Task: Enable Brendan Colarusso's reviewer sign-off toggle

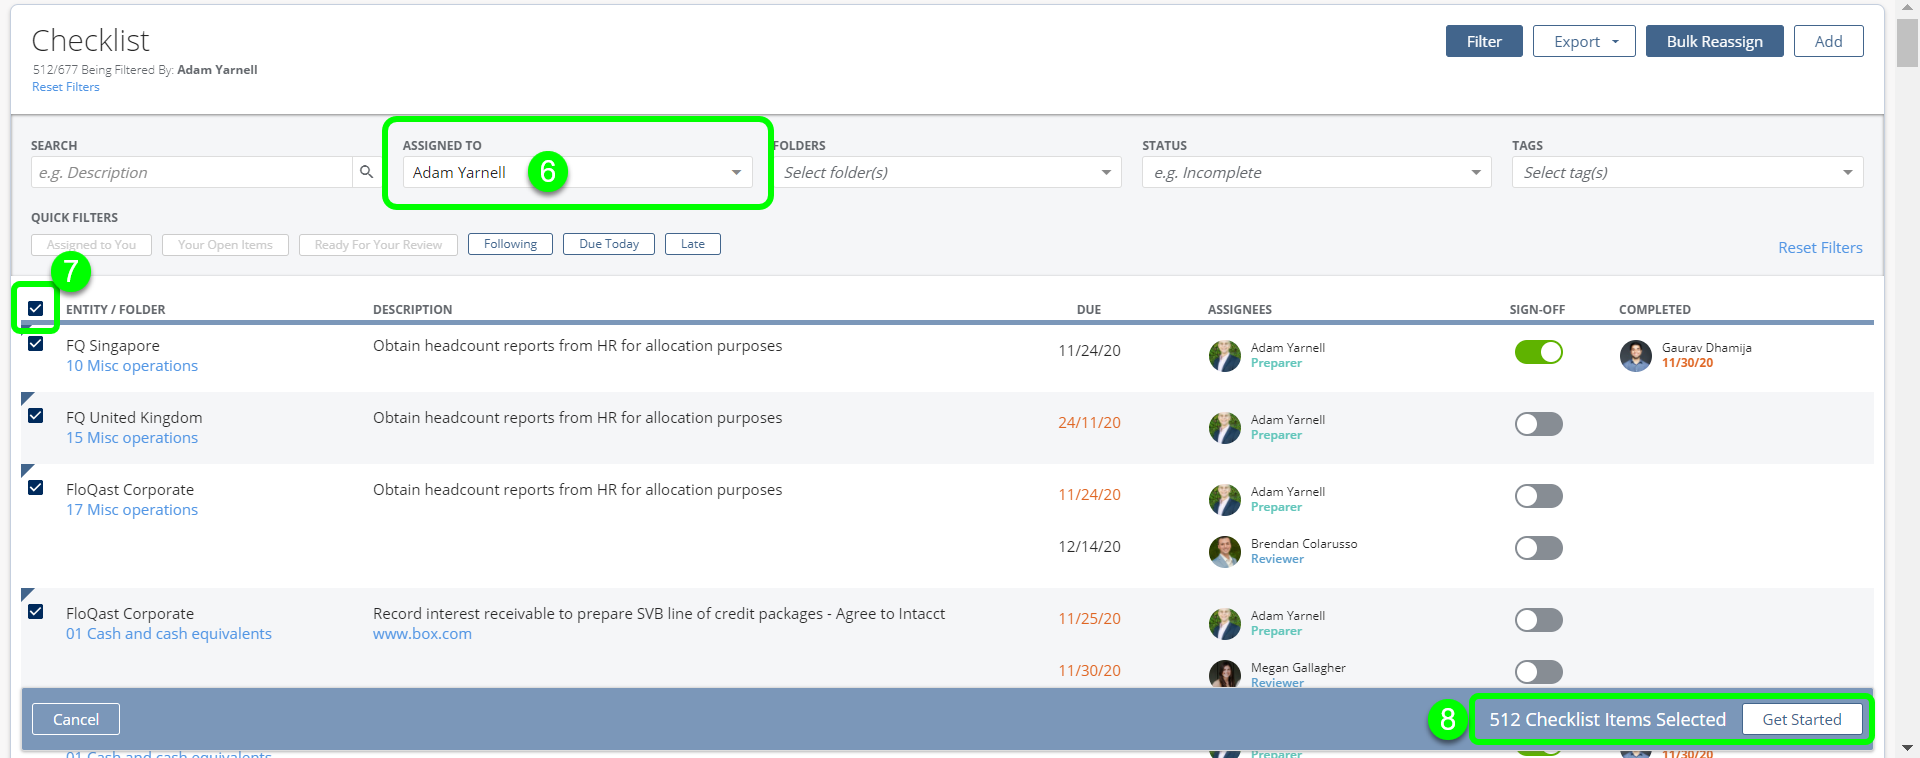Action: click(1538, 548)
